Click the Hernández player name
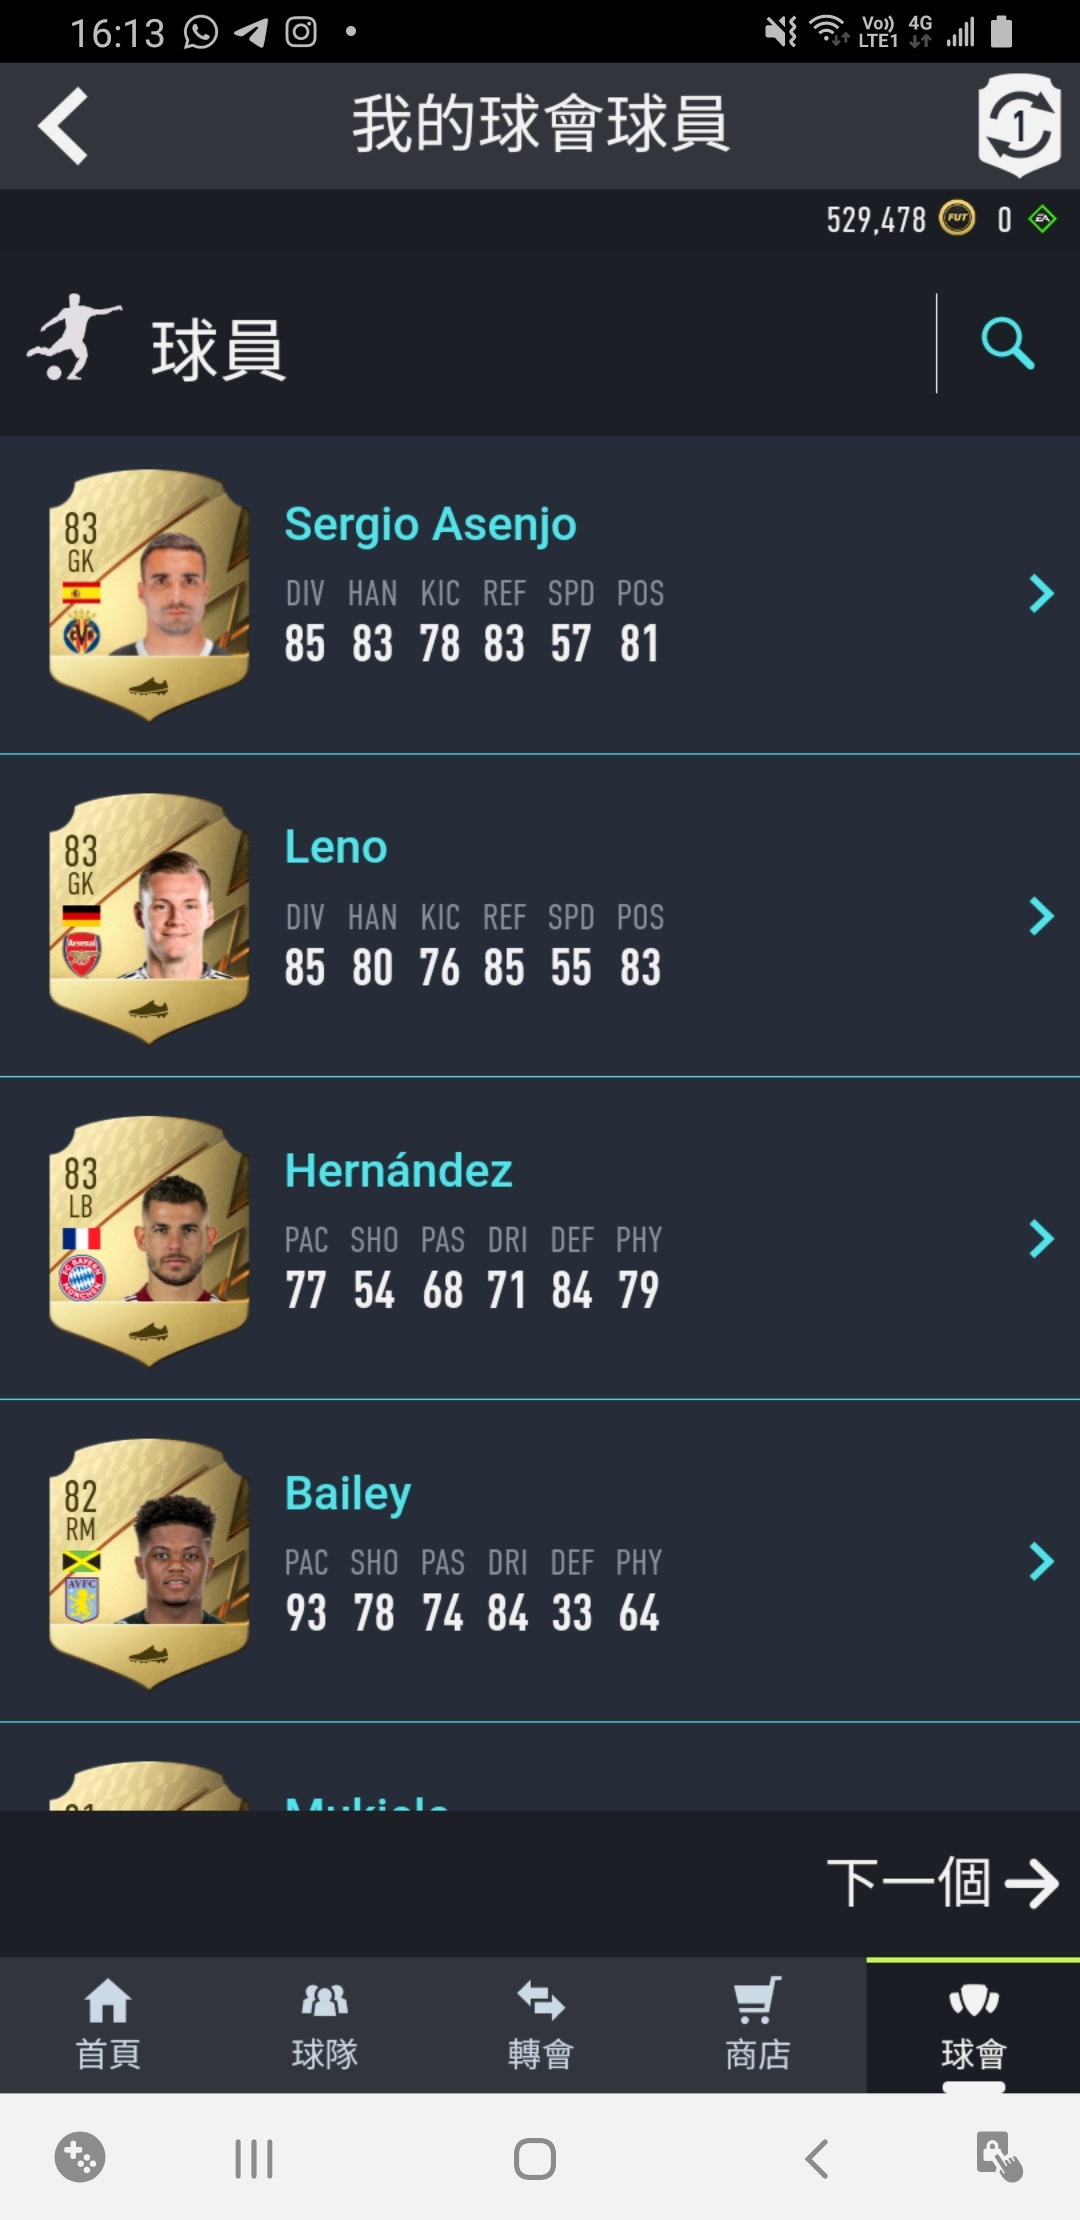Viewport: 1080px width, 2220px height. [x=398, y=1170]
